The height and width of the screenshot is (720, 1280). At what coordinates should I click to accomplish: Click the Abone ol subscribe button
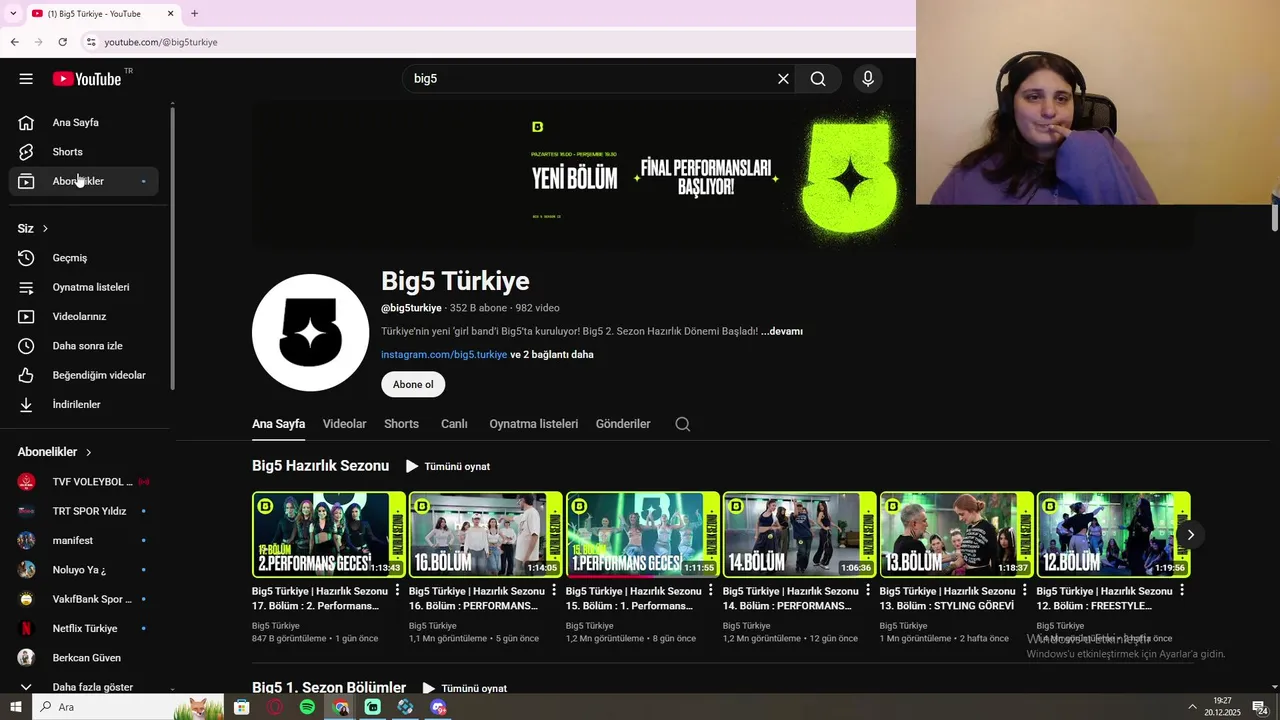click(413, 385)
